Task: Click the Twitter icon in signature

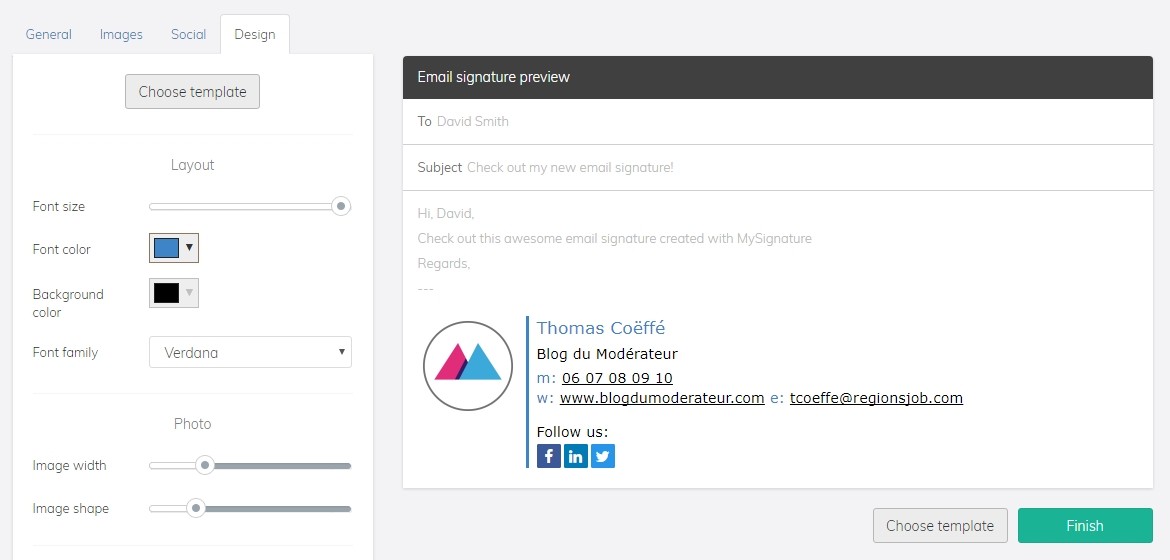Action: 603,456
